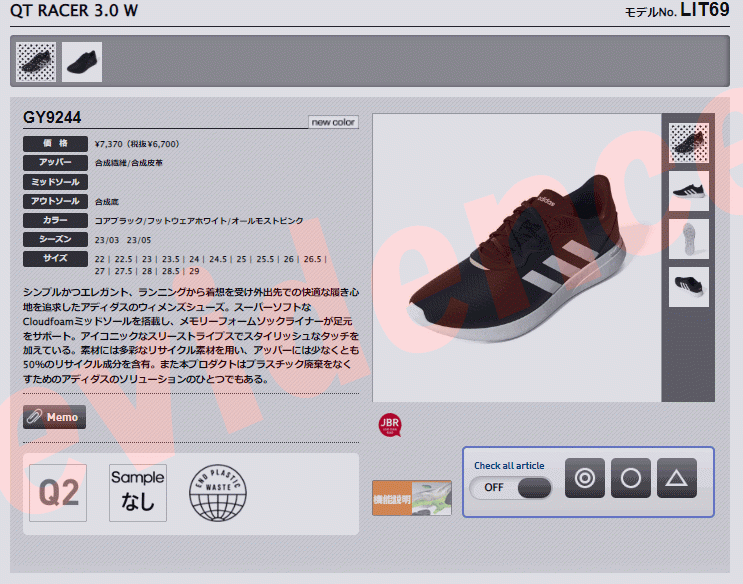This screenshot has width=743, height=584.
Task: Click the ミッドソール label
Action: tap(55, 182)
